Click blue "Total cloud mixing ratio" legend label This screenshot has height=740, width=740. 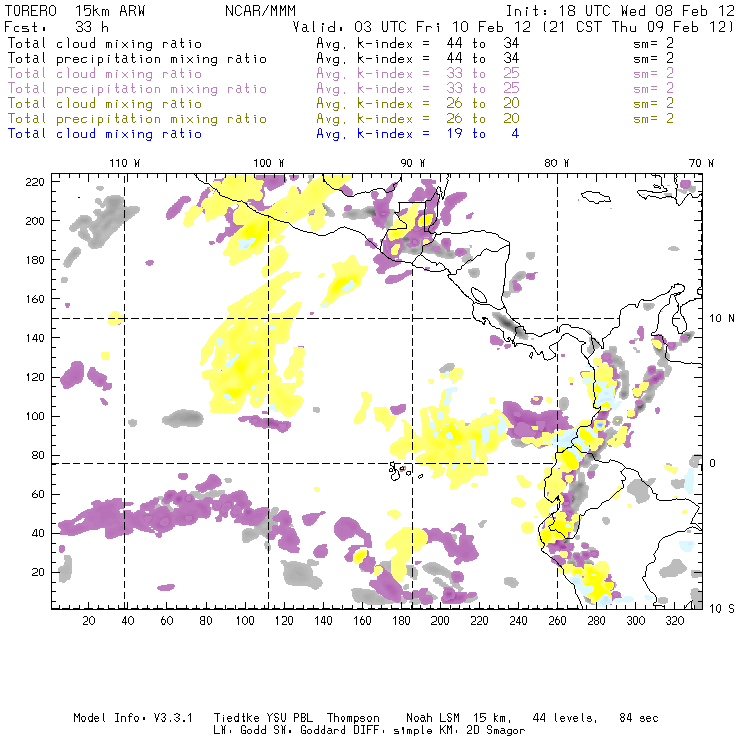click(x=105, y=134)
